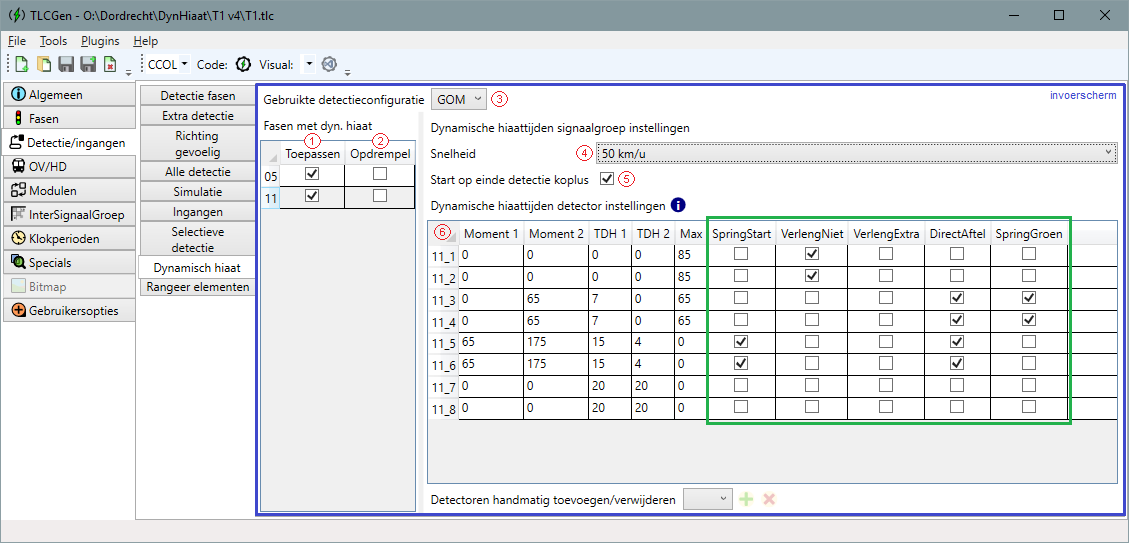Toggle SpringGroen checkbox for detector 11_3
Viewport: 1129px width, 543px height.
(x=1029, y=297)
